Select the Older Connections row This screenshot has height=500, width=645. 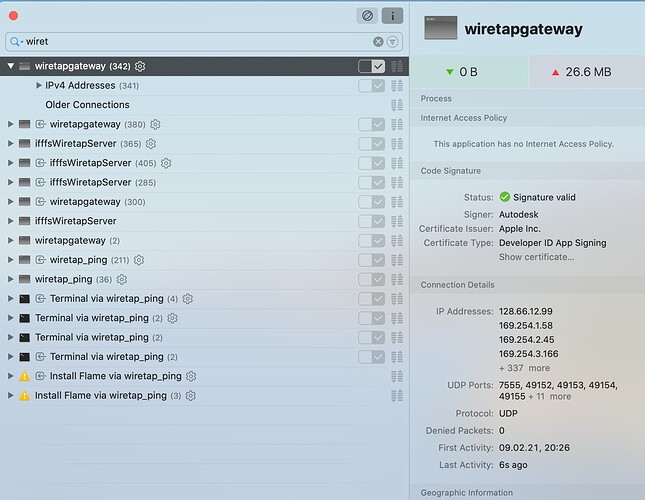point(204,105)
